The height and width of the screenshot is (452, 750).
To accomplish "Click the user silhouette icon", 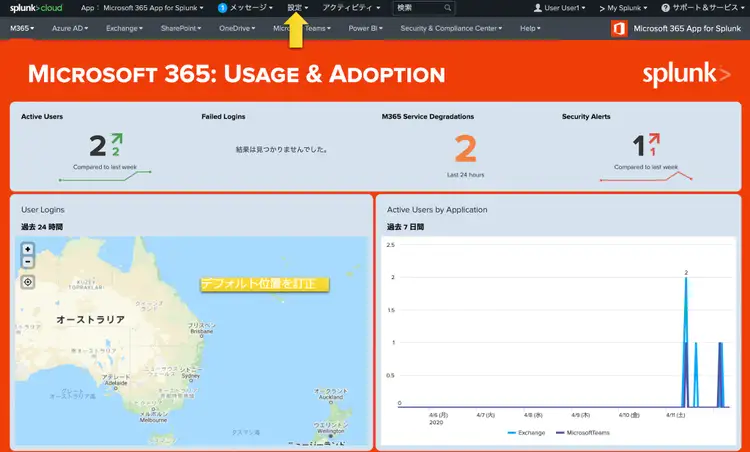I will pyautogui.click(x=538, y=8).
